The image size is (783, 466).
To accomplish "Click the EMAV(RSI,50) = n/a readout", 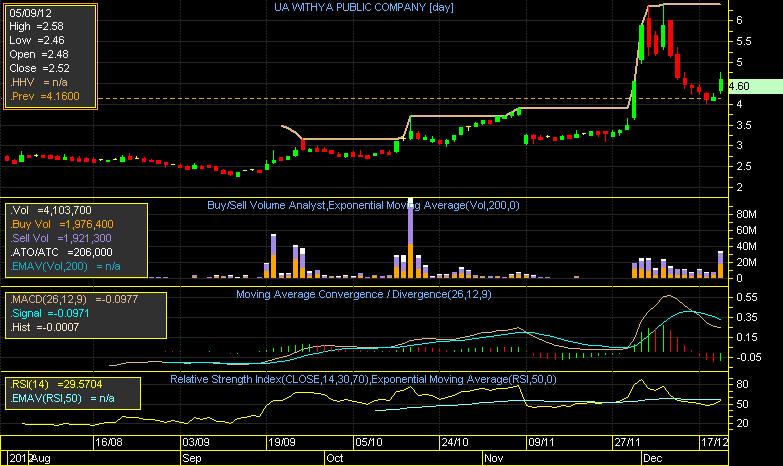I will click(62, 398).
